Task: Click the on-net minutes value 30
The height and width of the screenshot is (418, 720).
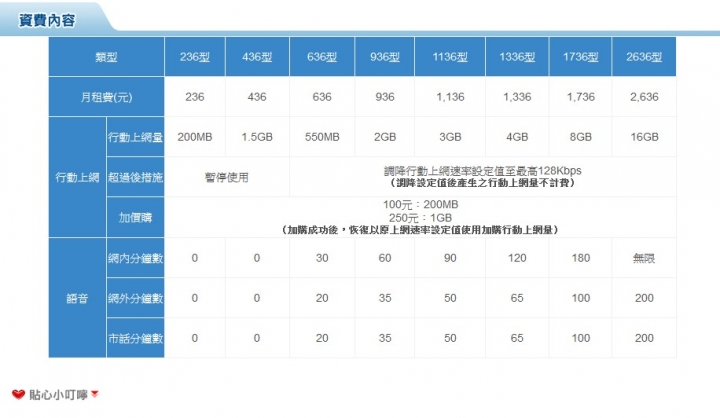Action: point(322,258)
